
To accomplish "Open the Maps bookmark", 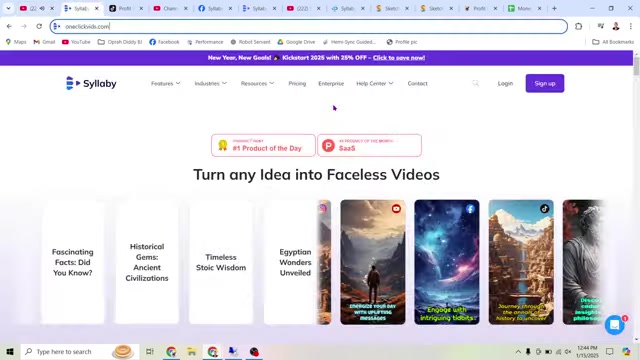I will pos(16,42).
